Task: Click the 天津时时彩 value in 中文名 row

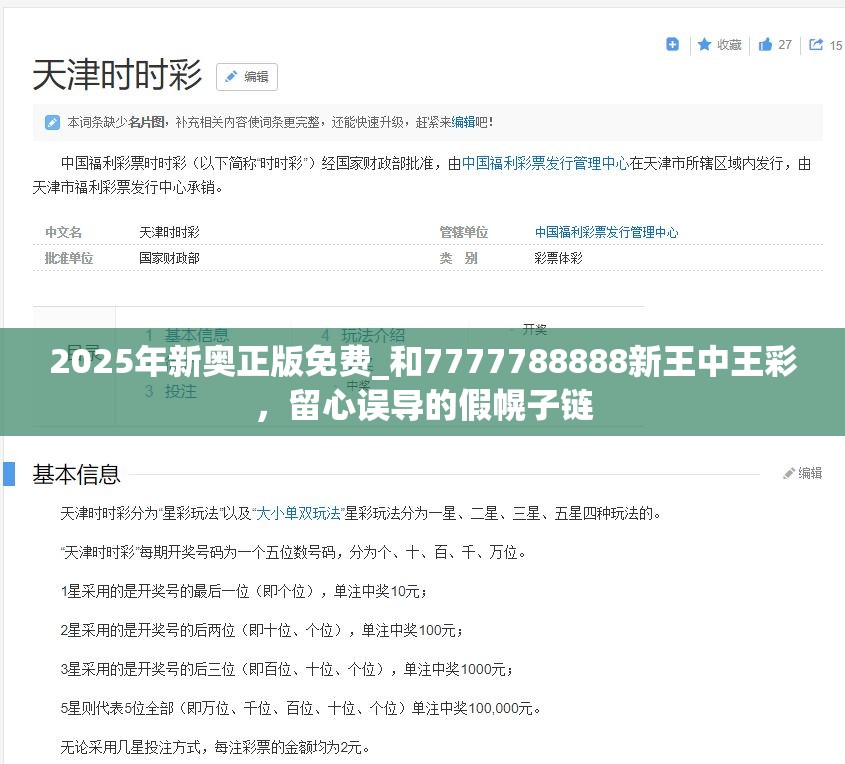Action: tap(169, 232)
